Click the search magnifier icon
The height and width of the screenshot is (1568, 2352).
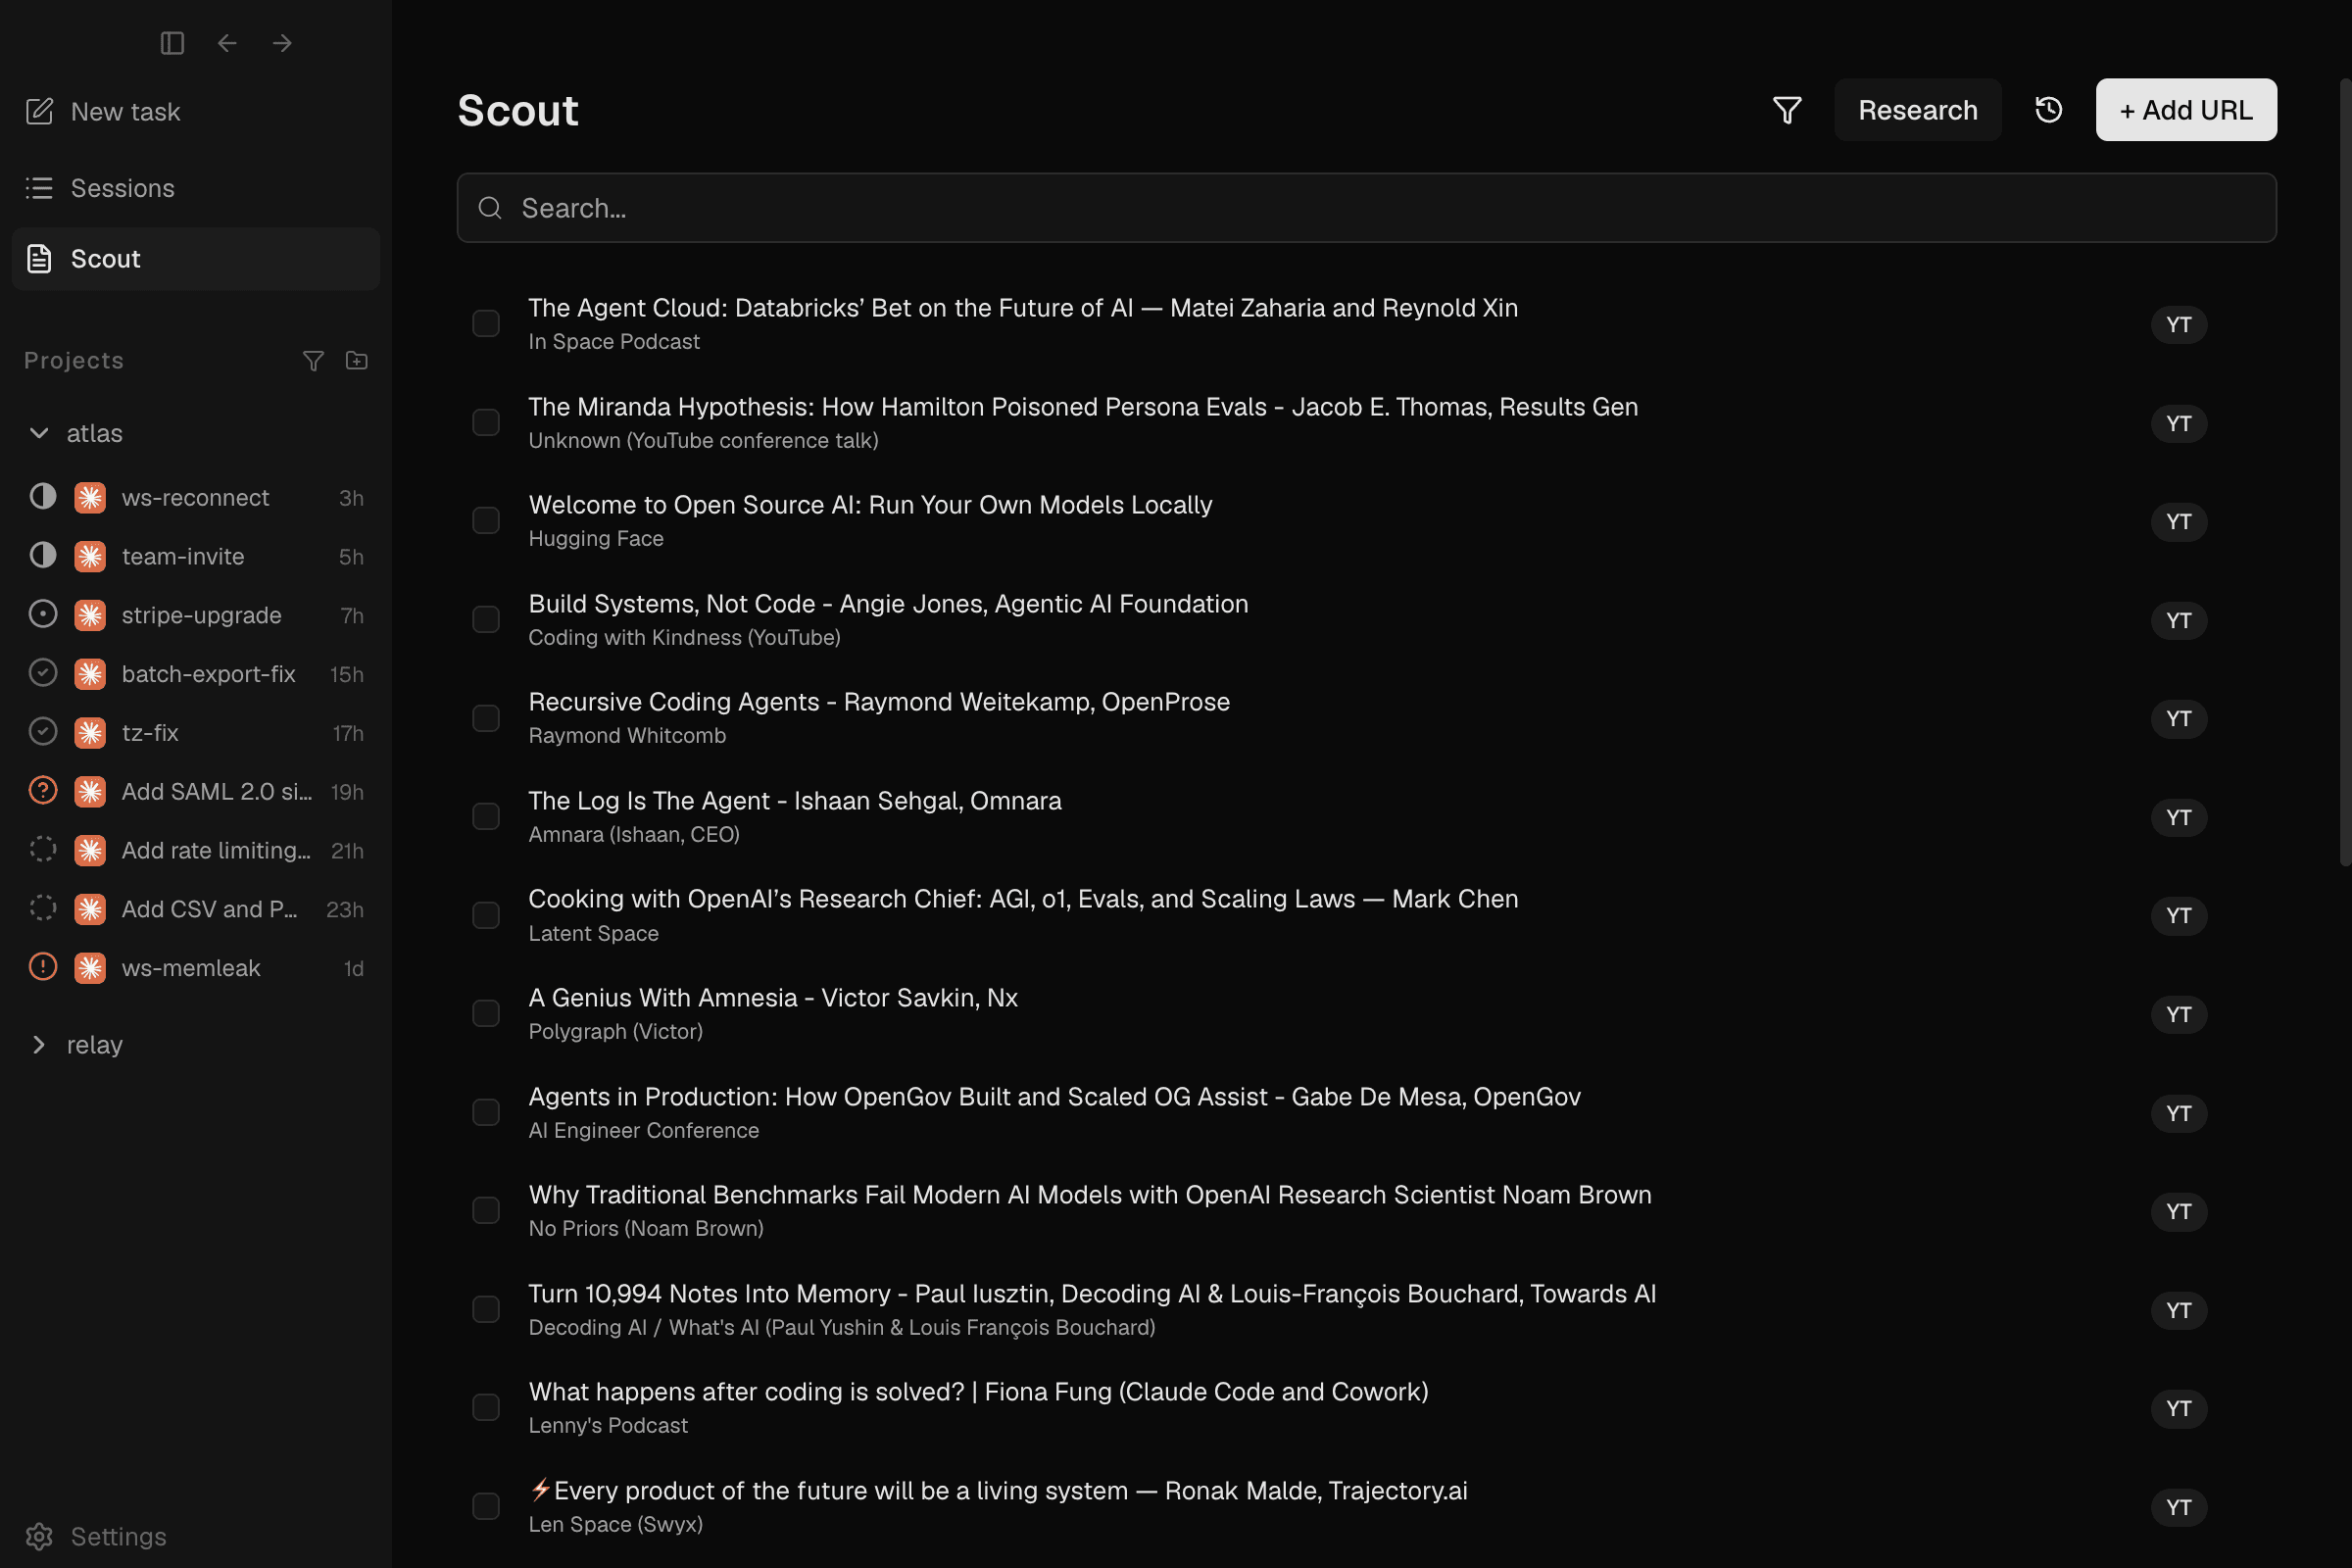coord(490,208)
